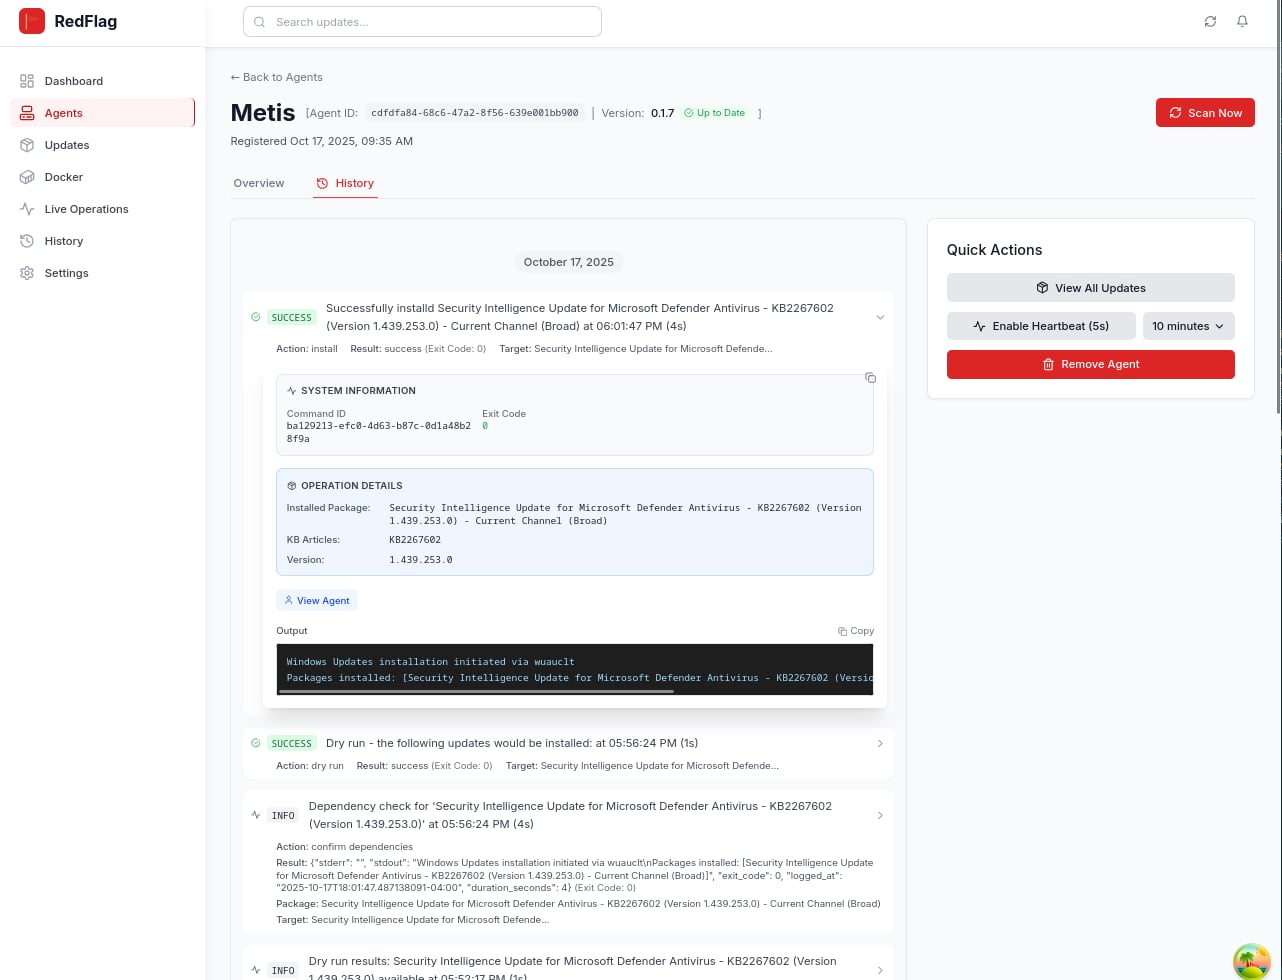Expand the Dependency check info entry
This screenshot has width=1282, height=980.
coord(880,815)
